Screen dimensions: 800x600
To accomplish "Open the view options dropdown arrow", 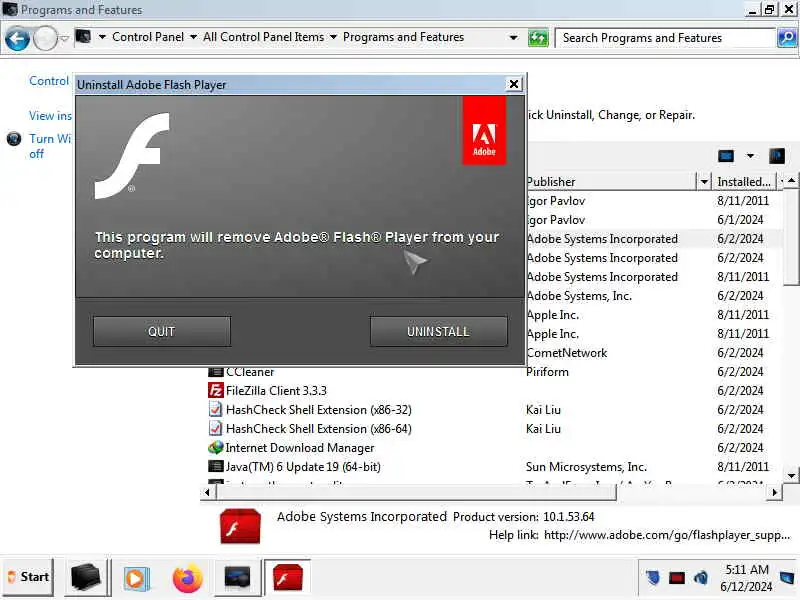I will coord(750,156).
